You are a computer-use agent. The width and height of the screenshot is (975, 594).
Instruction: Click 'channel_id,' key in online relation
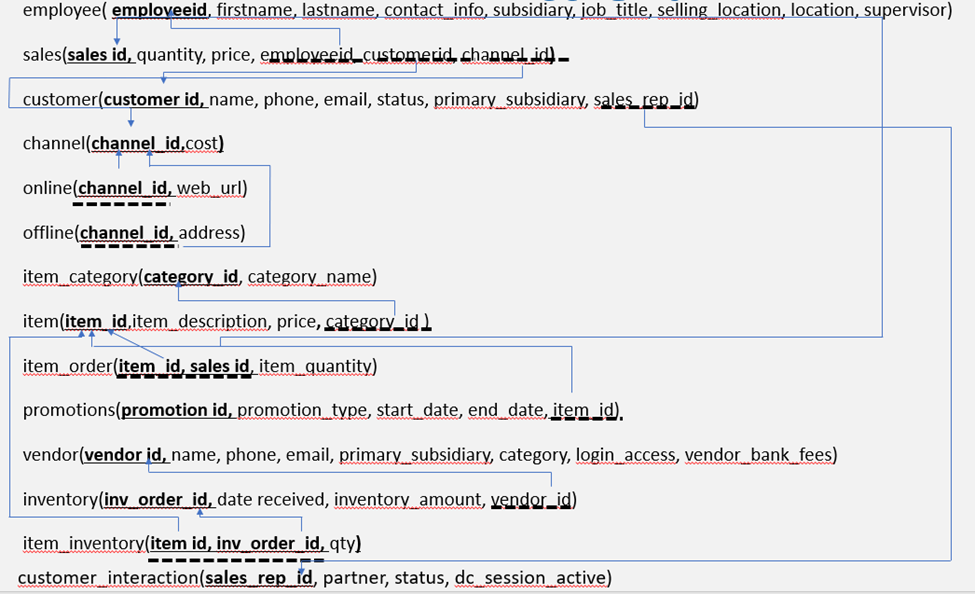tap(125, 188)
